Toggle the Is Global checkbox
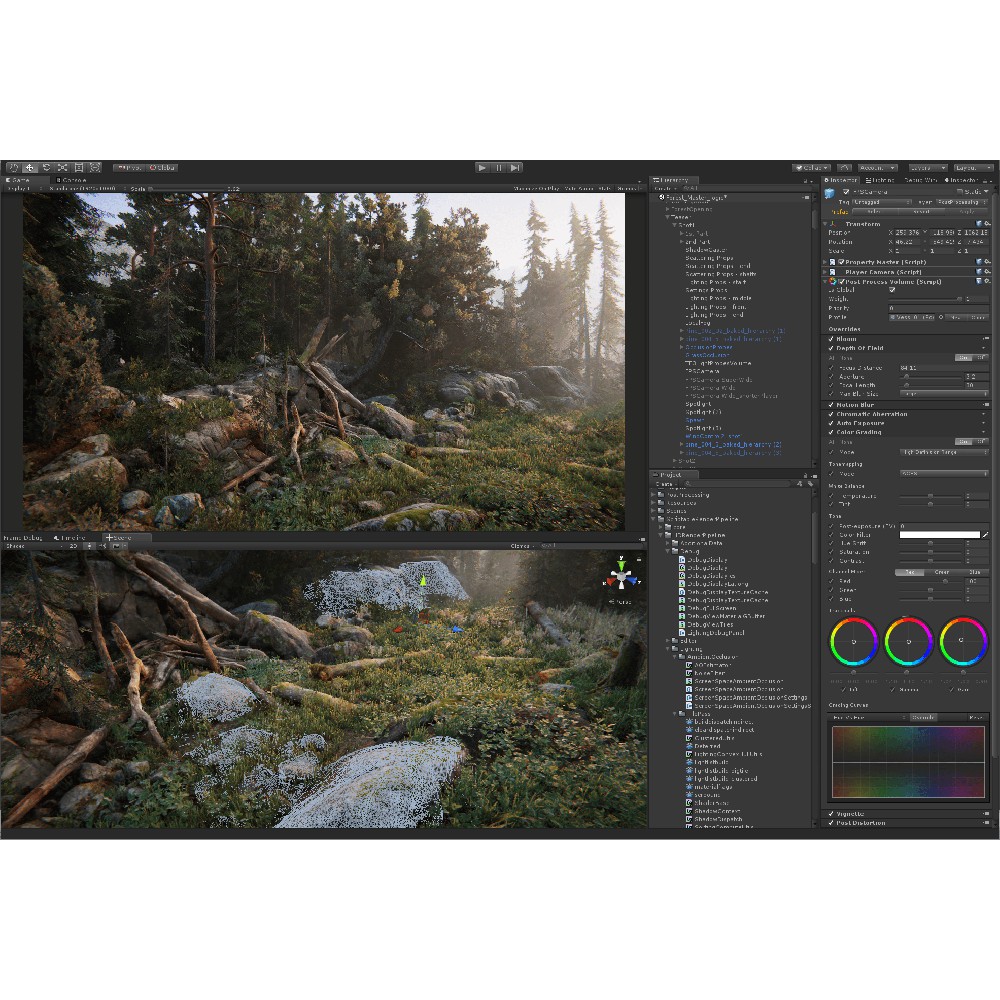This screenshot has width=1000, height=1000. tap(892, 290)
